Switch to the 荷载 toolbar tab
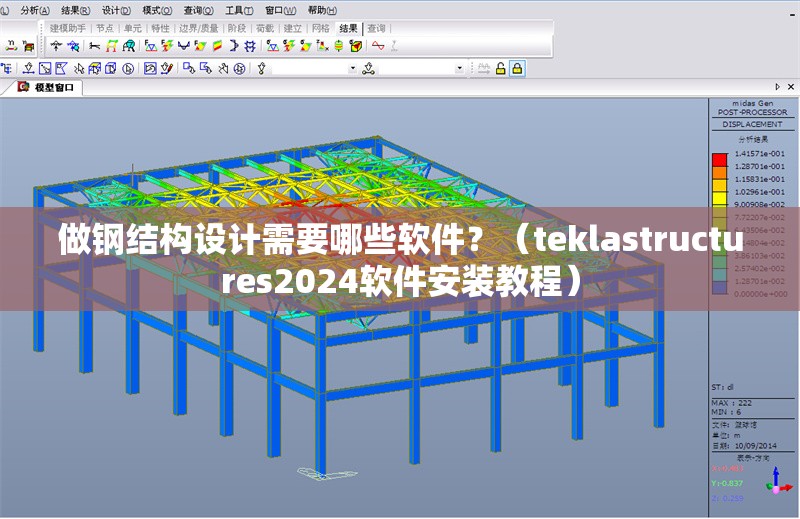This screenshot has height=519, width=800. click(265, 29)
